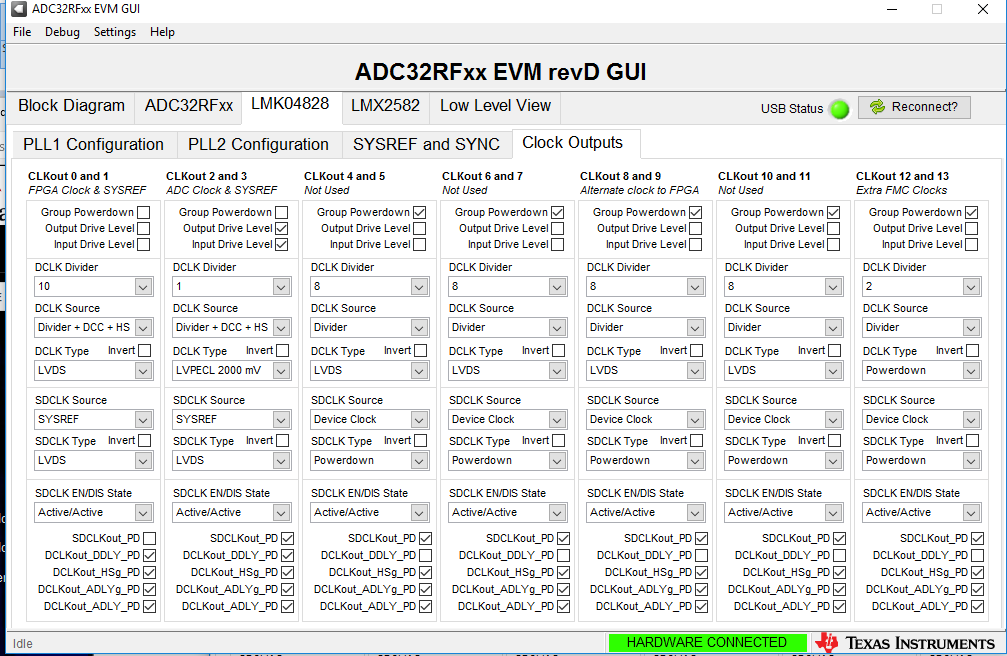
Task: Click the green USB Status indicator light
Action: tap(839, 109)
